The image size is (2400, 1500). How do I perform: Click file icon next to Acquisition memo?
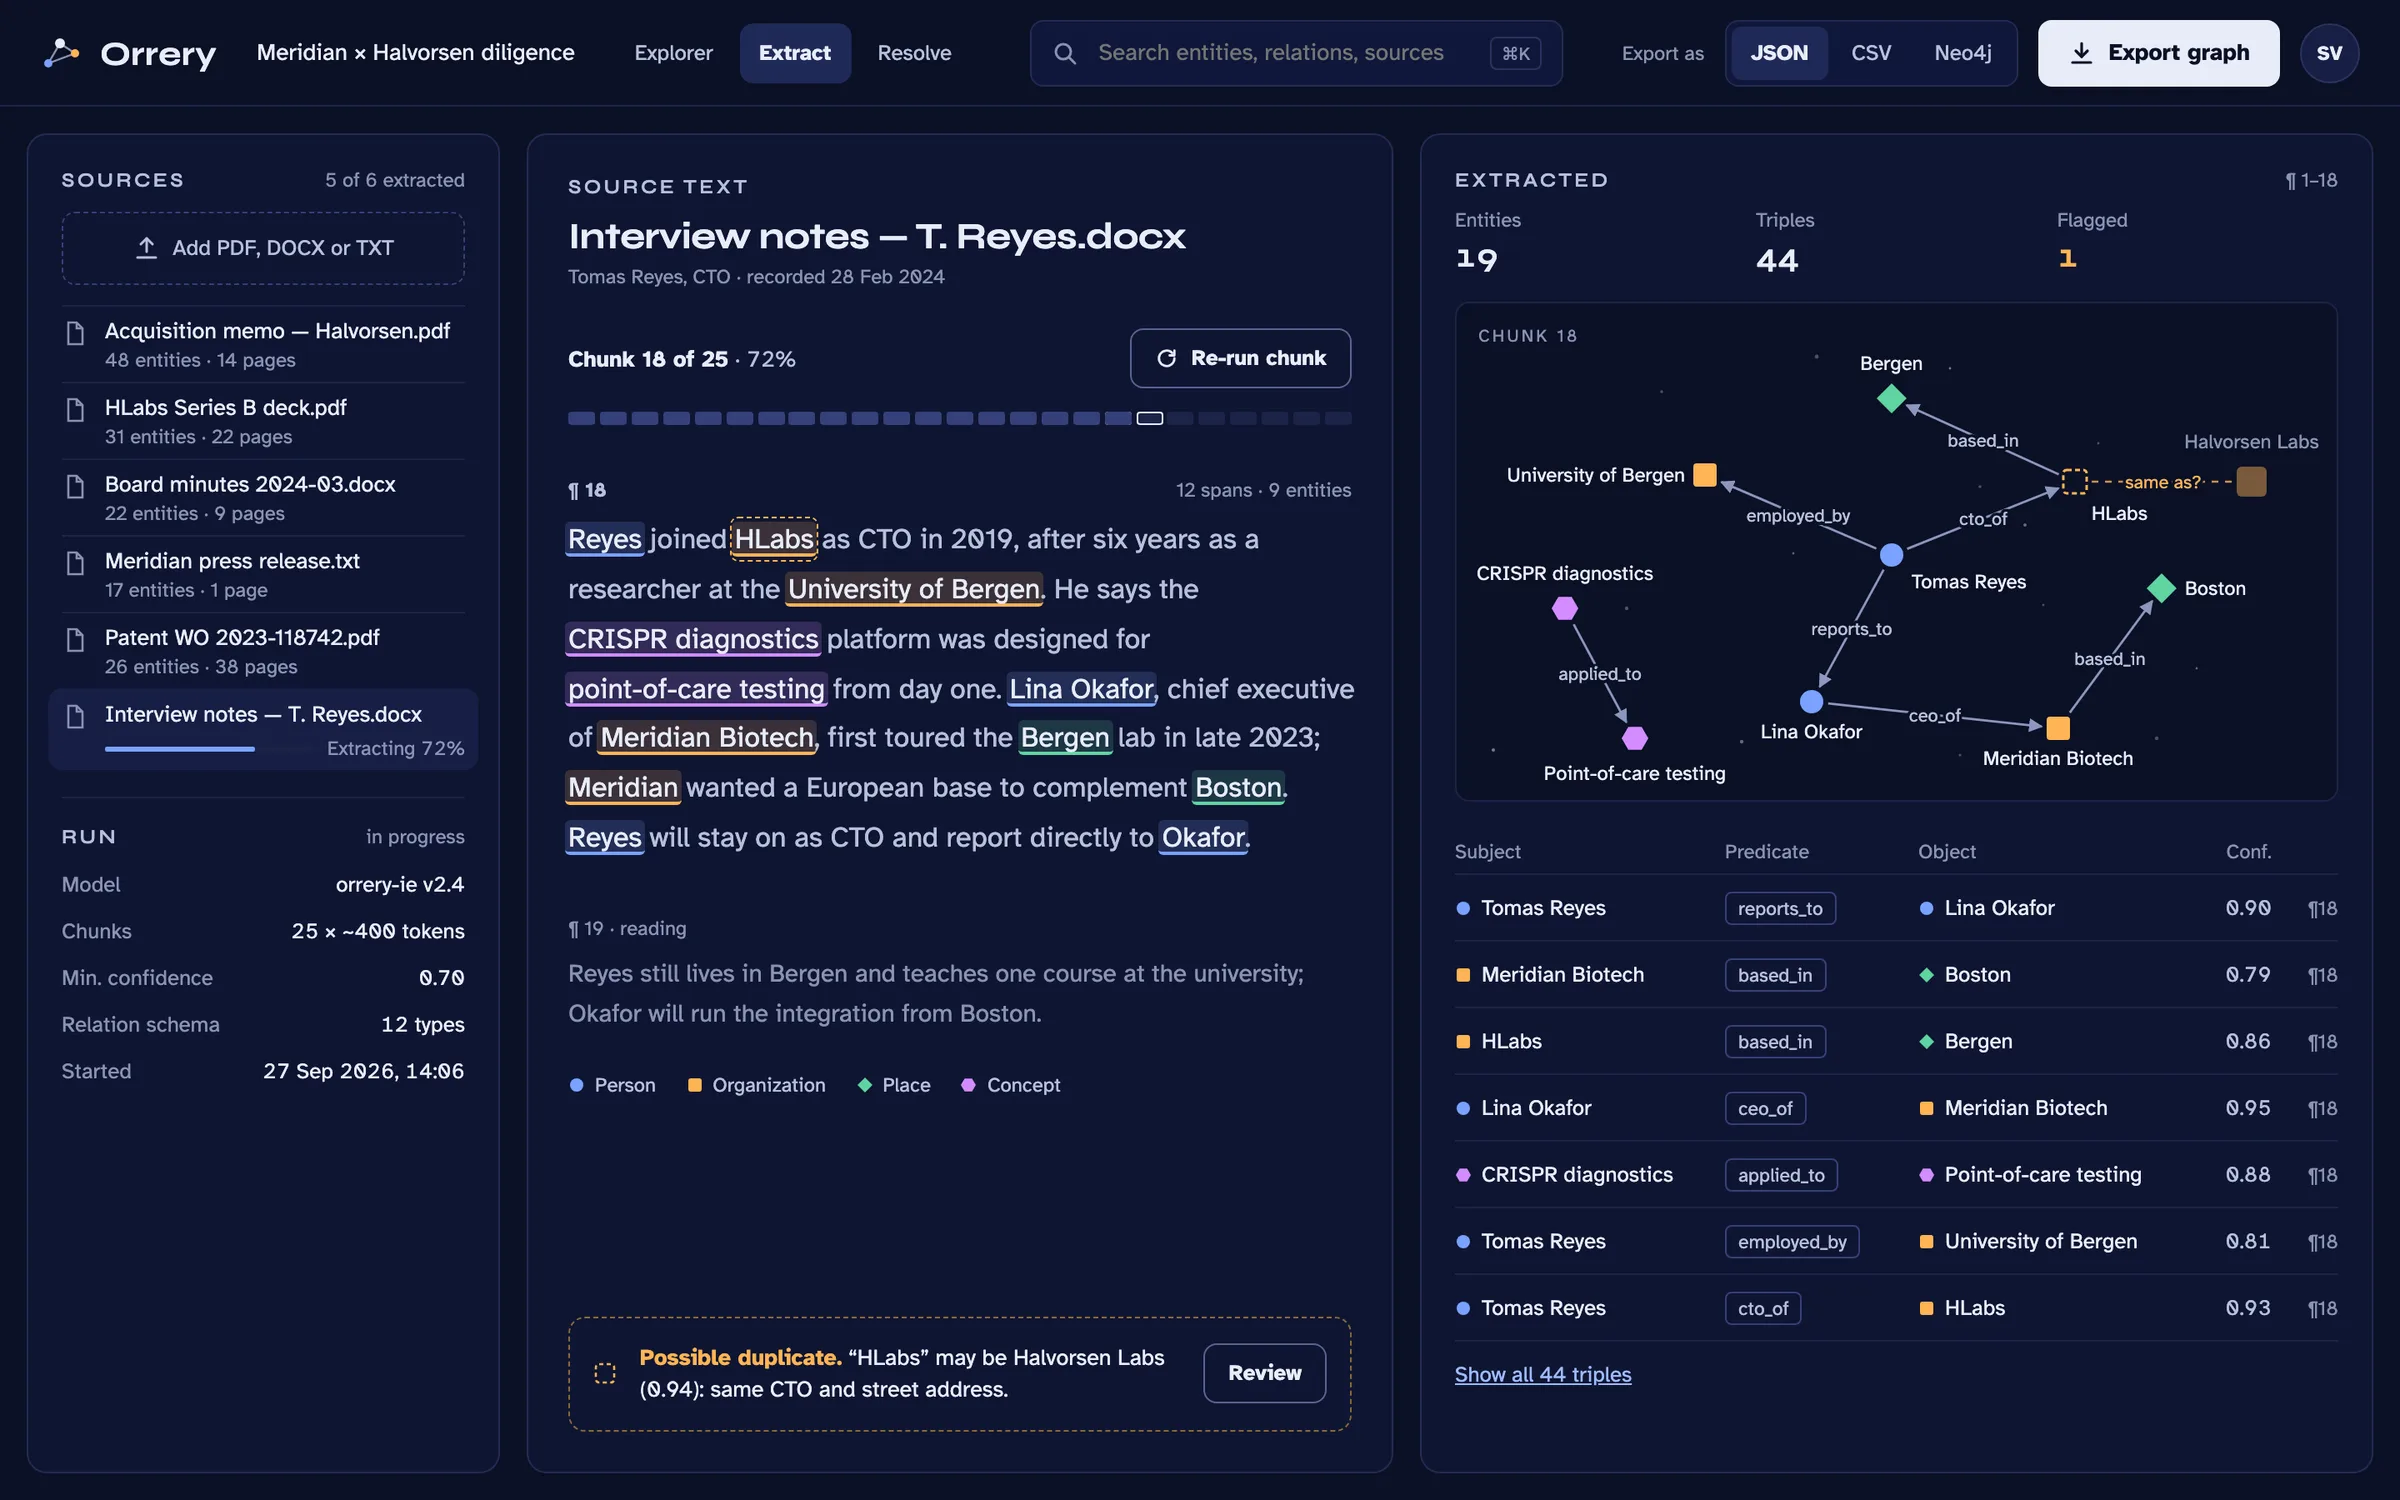click(x=75, y=333)
